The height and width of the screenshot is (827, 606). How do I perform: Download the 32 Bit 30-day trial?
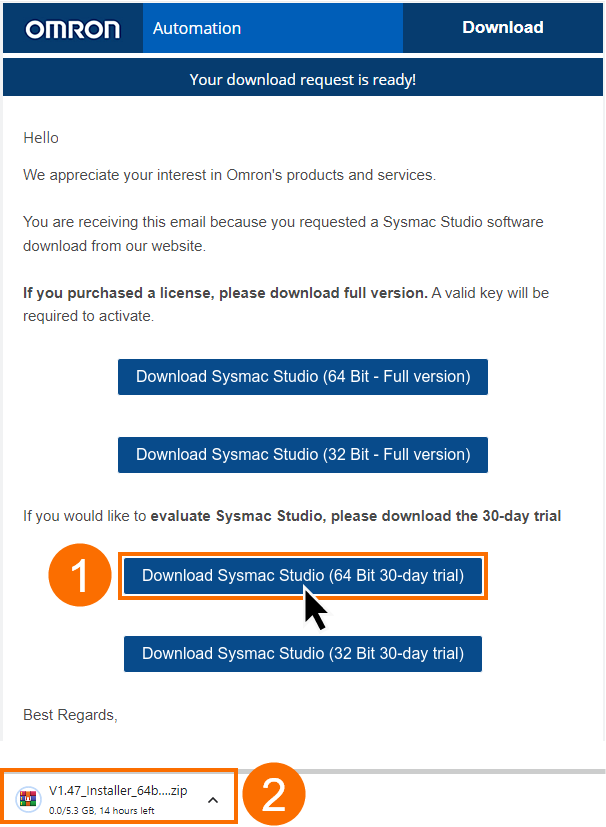302,653
